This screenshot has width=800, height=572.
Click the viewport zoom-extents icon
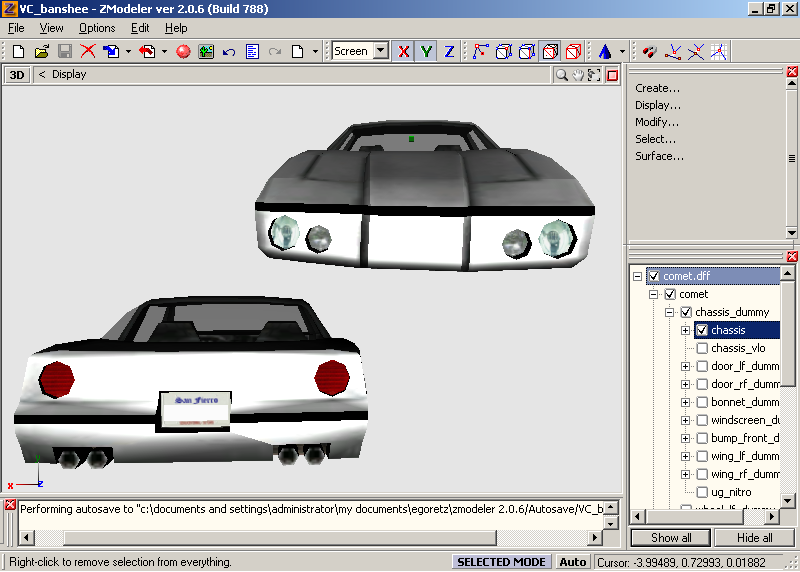(594, 76)
